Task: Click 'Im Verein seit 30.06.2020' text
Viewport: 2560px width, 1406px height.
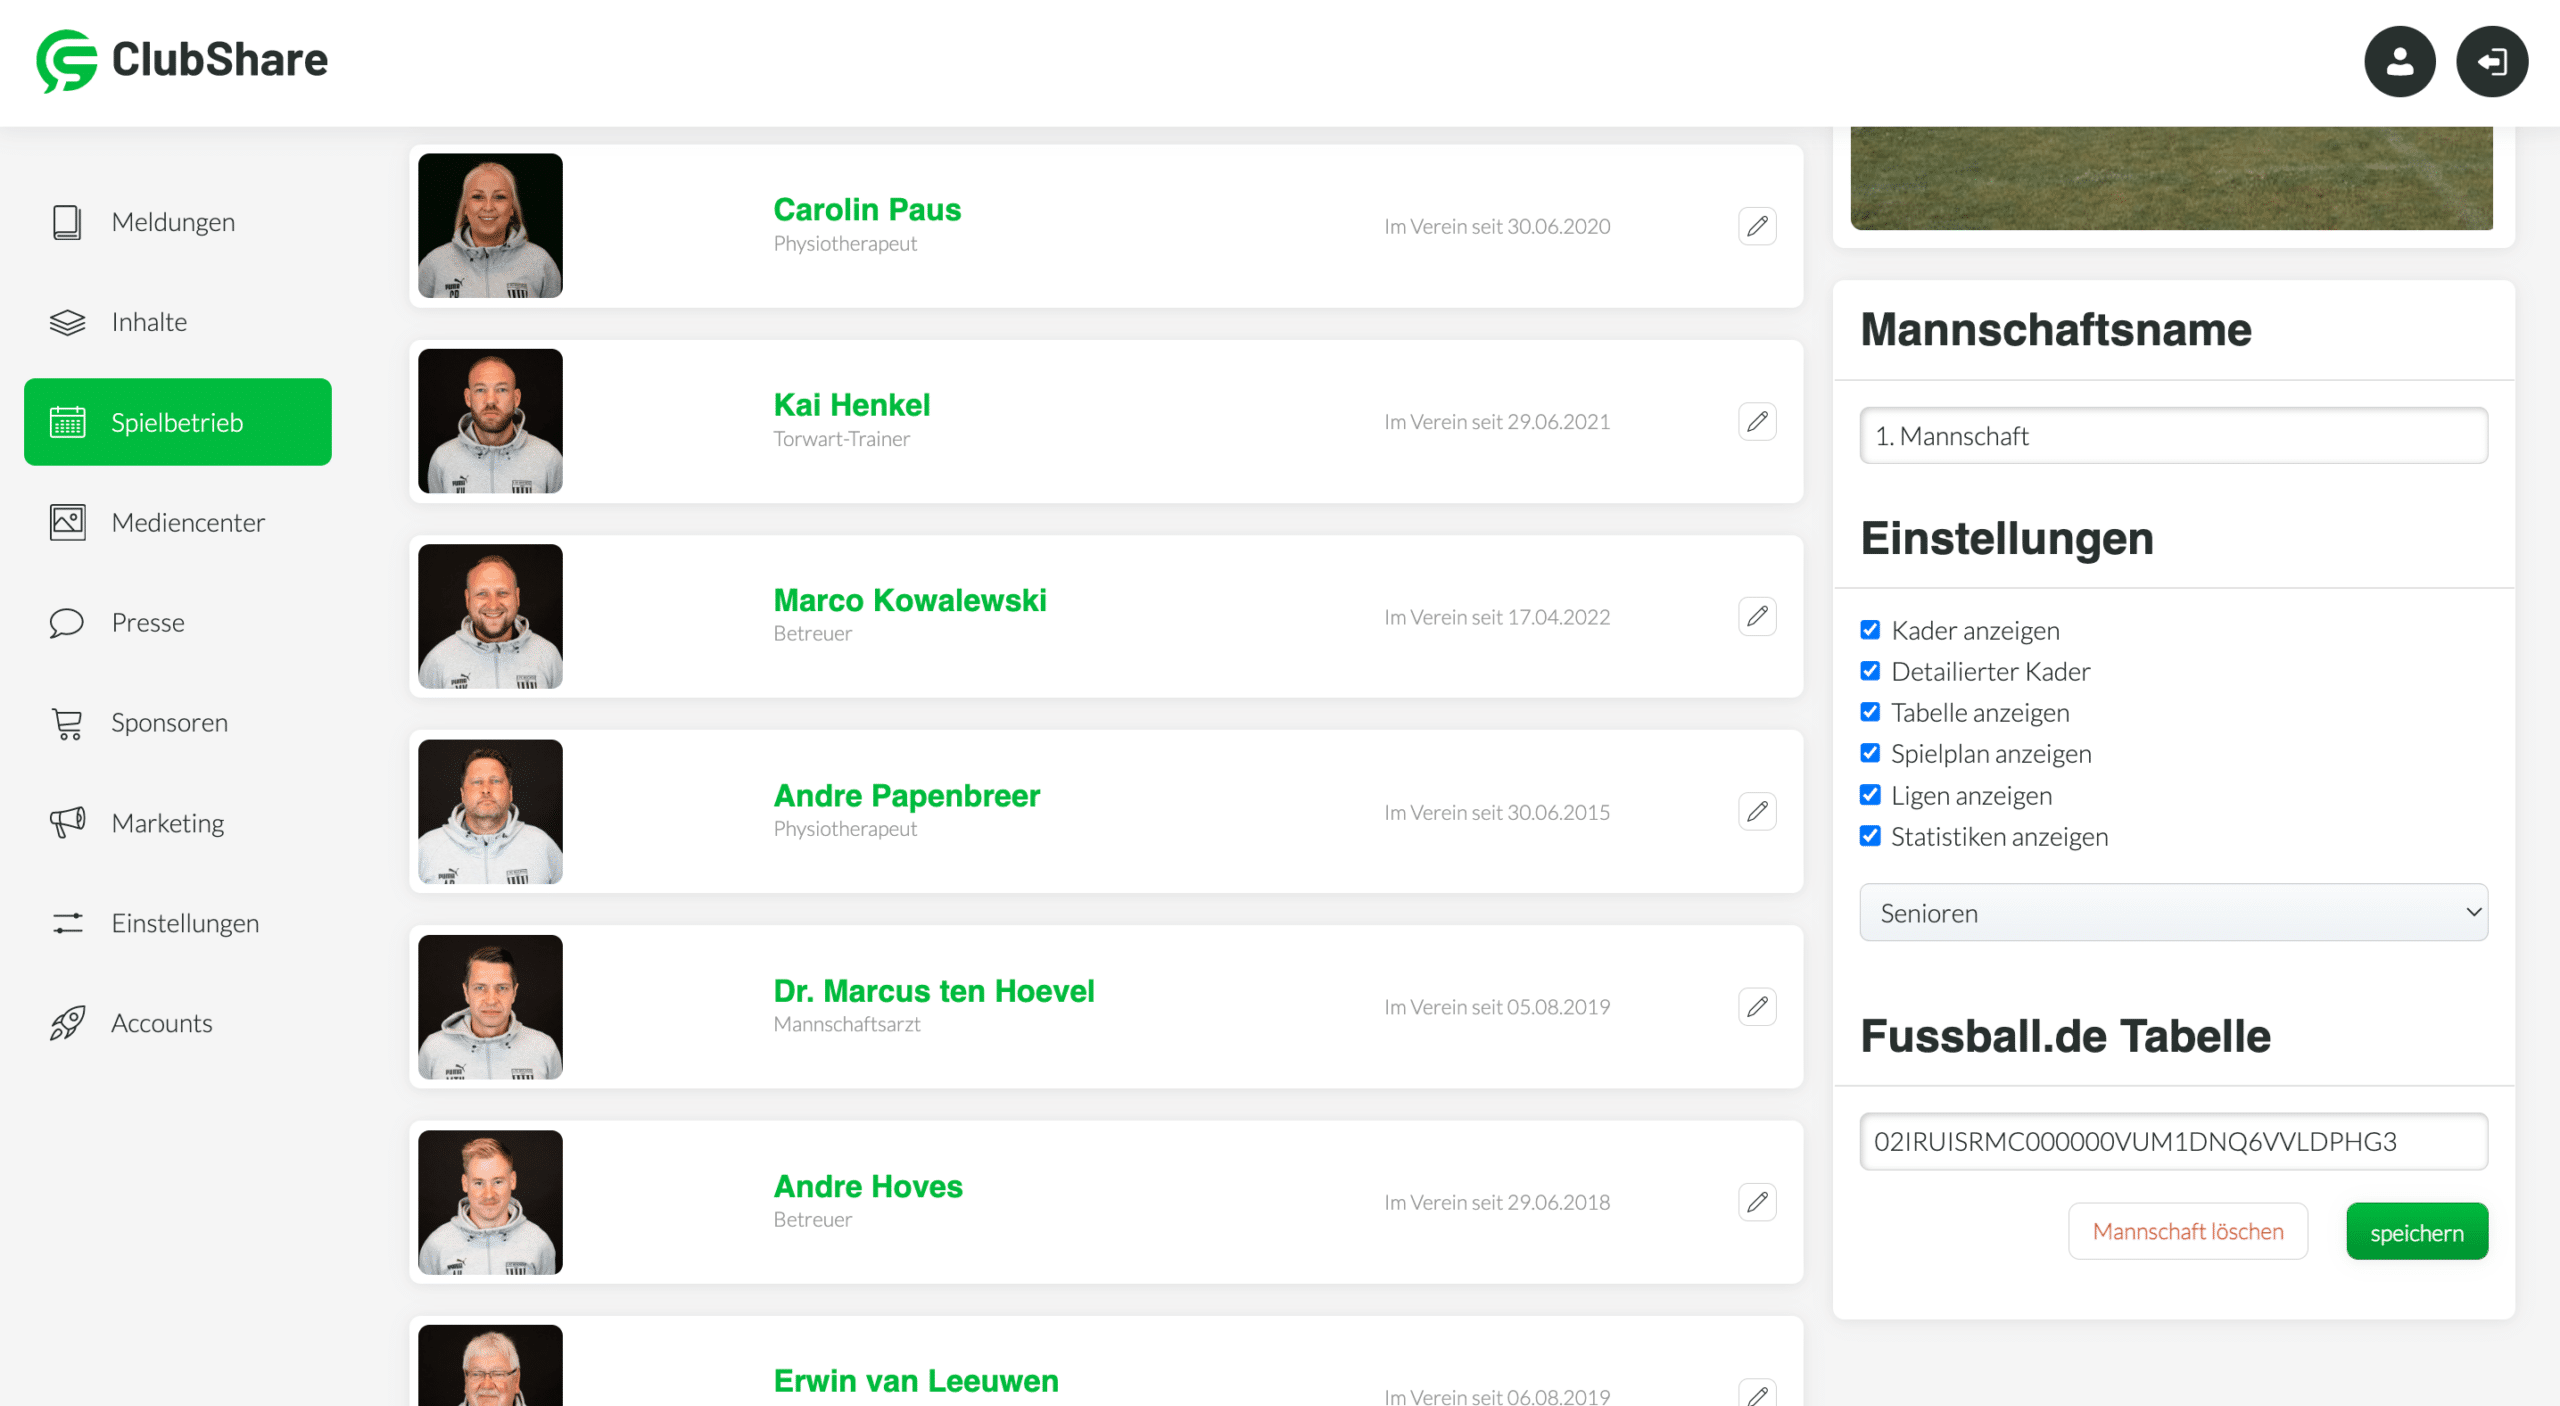Action: click(x=1497, y=227)
